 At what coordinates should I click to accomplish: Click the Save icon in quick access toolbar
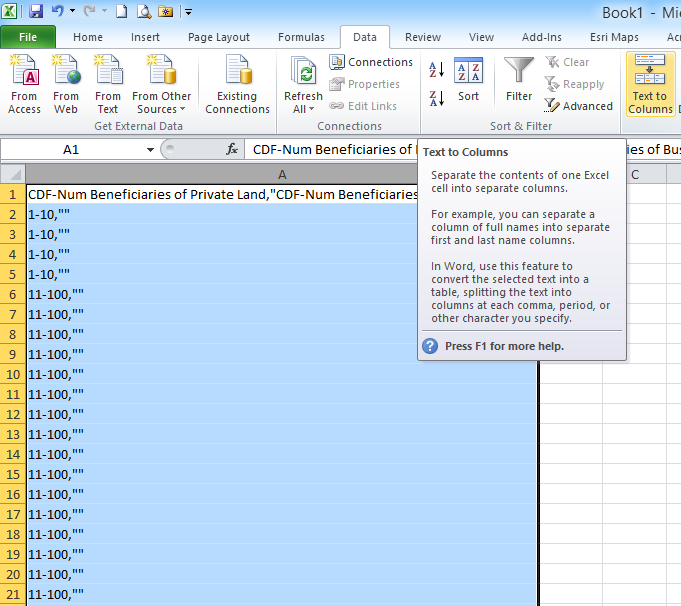[36, 12]
